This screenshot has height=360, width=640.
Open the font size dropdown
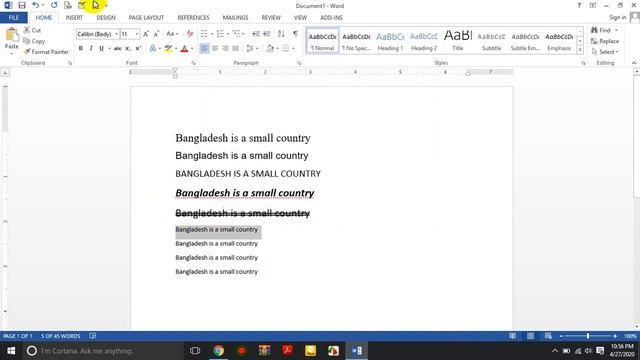pyautogui.click(x=137, y=34)
